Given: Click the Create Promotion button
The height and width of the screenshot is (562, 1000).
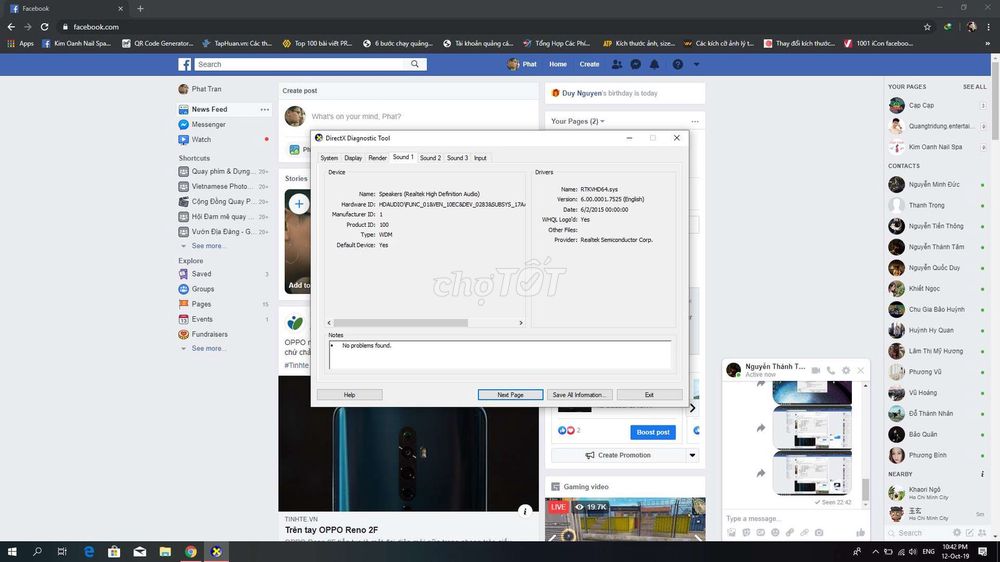Looking at the screenshot, I should pos(617,455).
